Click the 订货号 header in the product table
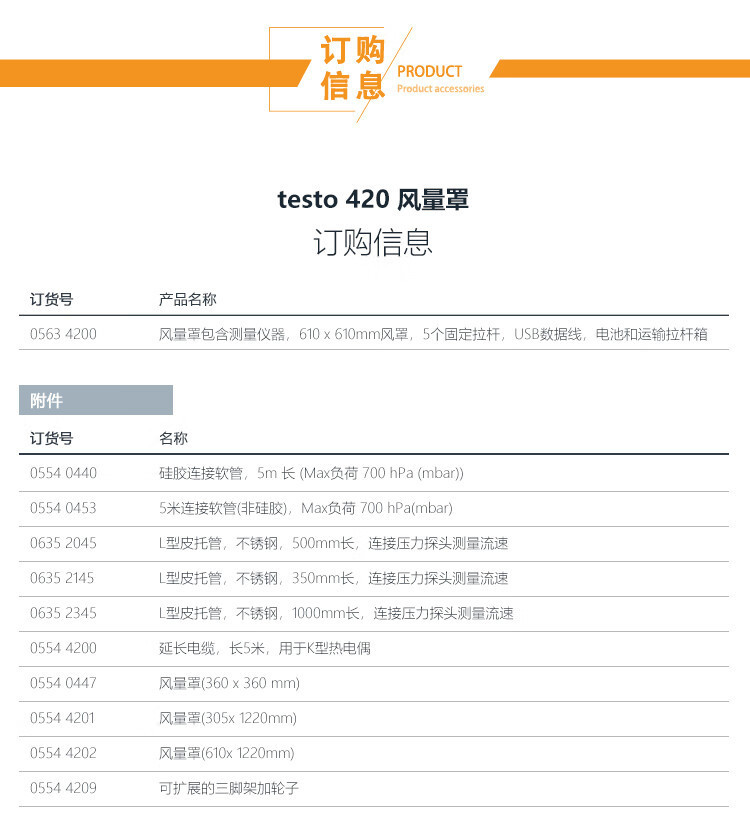Screen dimensions: 750x828 51,299
